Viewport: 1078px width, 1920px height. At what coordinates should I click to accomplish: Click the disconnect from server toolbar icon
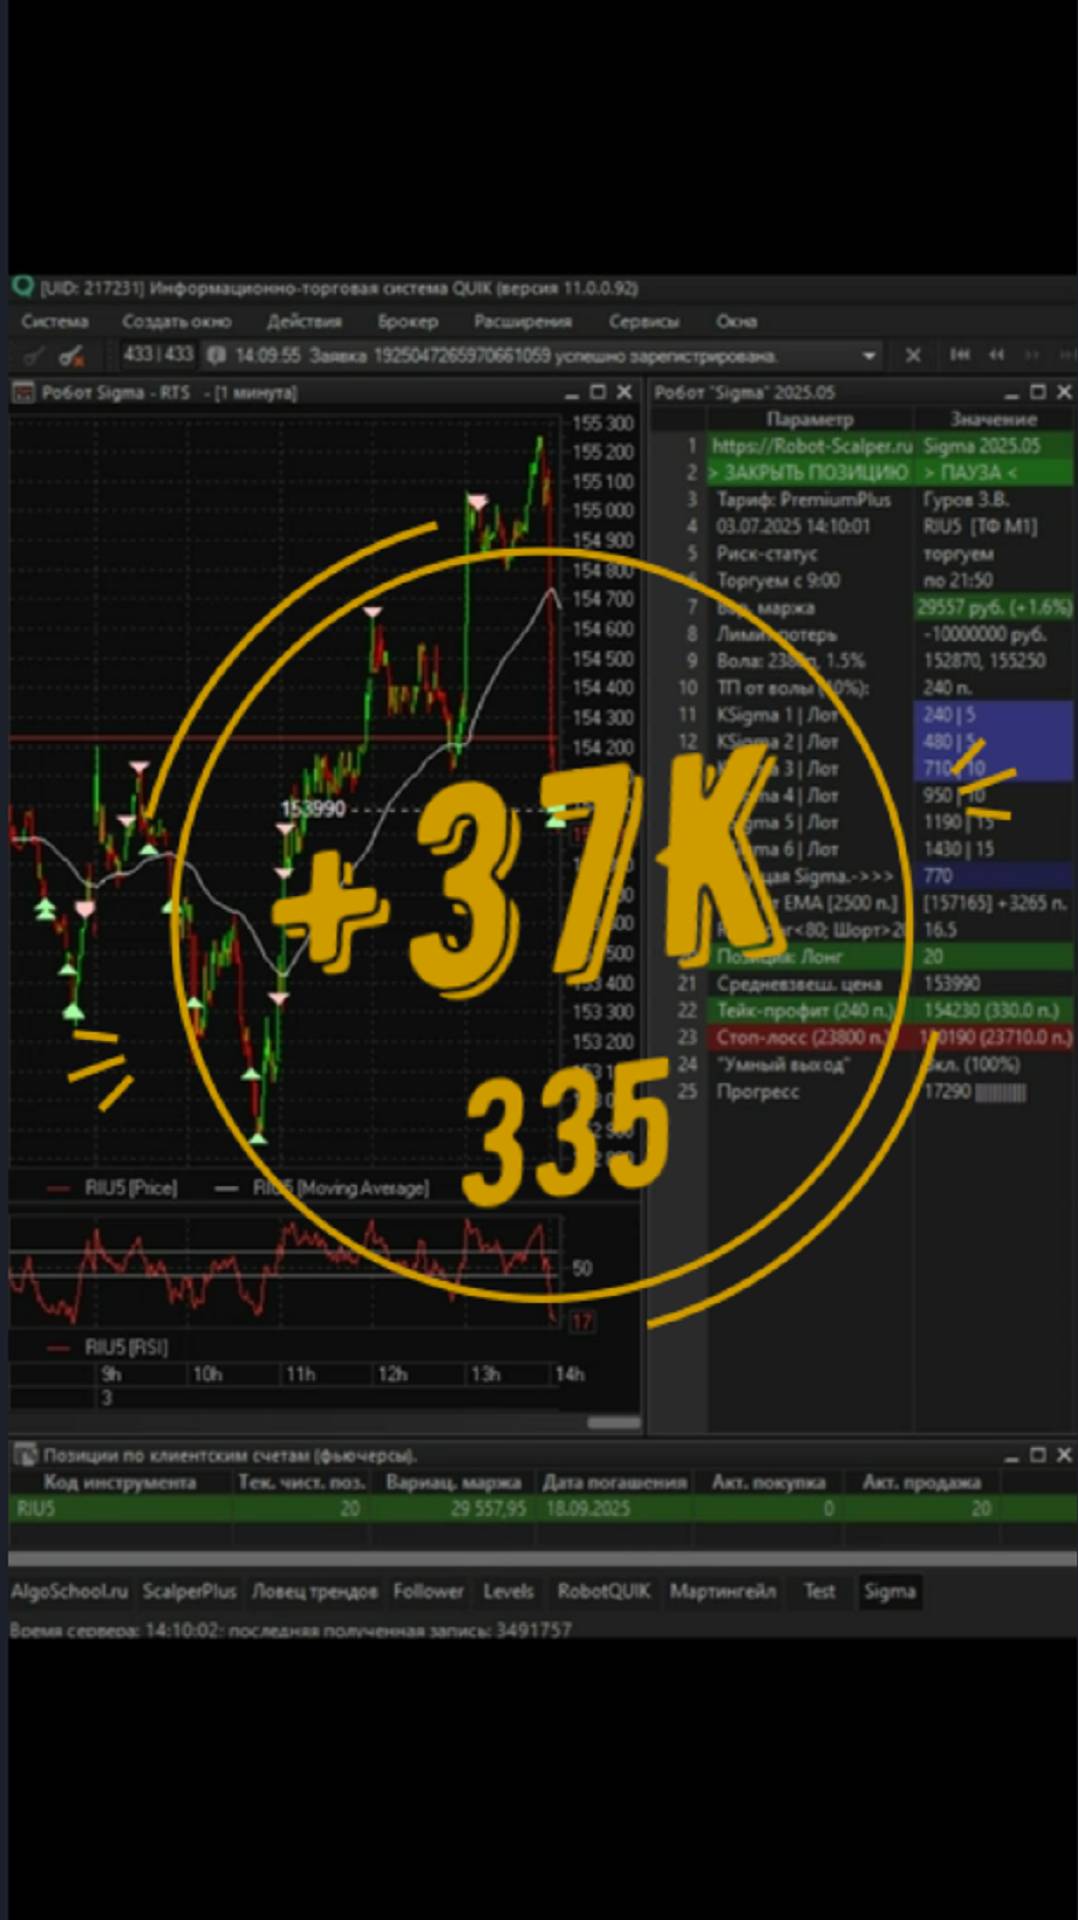70,355
